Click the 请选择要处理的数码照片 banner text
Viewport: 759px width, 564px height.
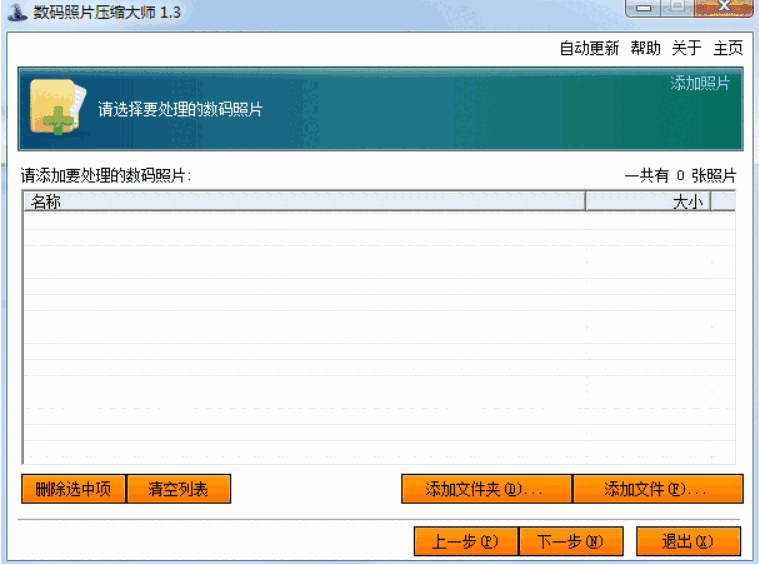point(180,109)
